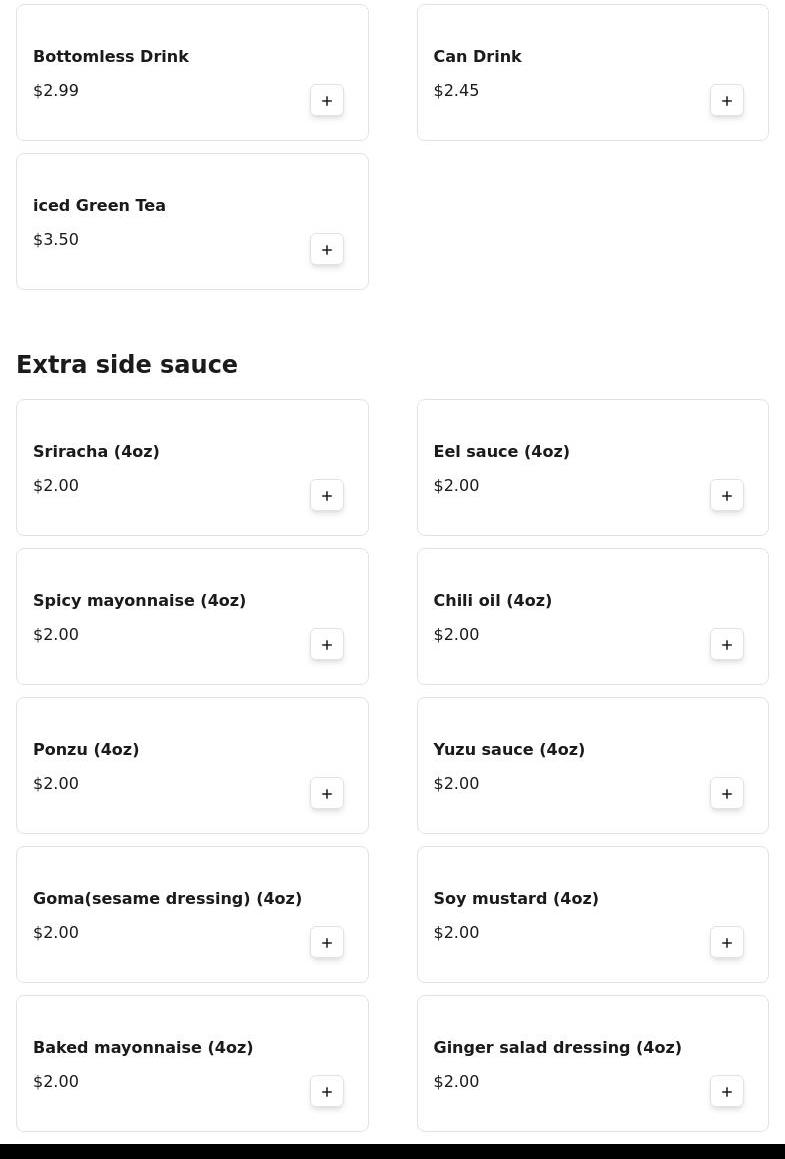Add Ponzu (4oz) with plus icon

[327, 793]
